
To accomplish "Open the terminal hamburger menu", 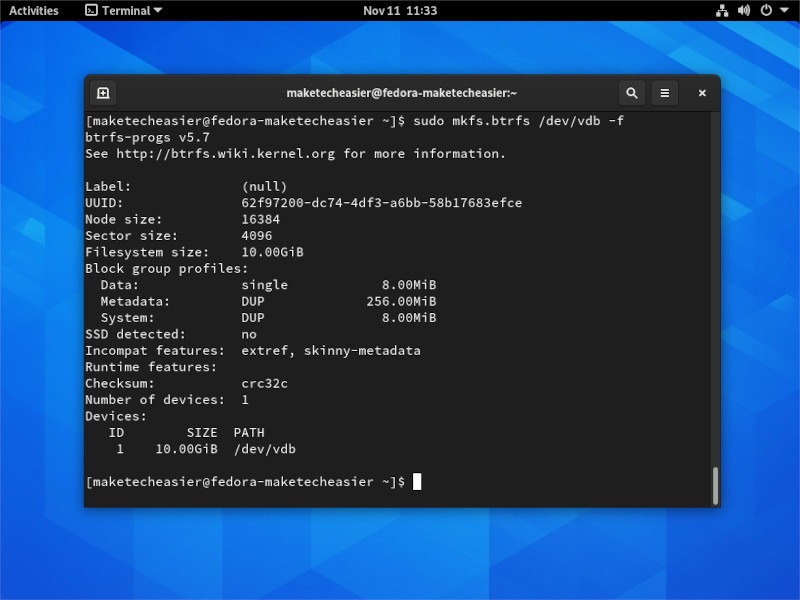I will pos(665,92).
